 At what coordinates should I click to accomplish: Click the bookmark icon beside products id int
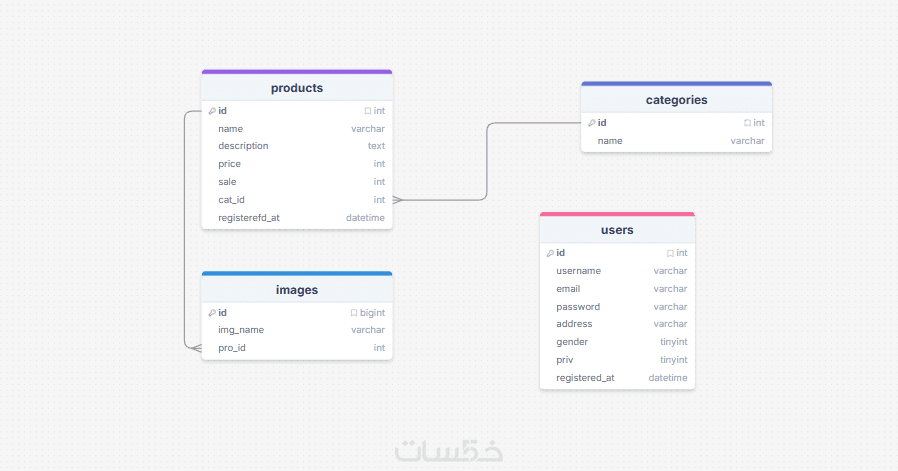tap(367, 111)
